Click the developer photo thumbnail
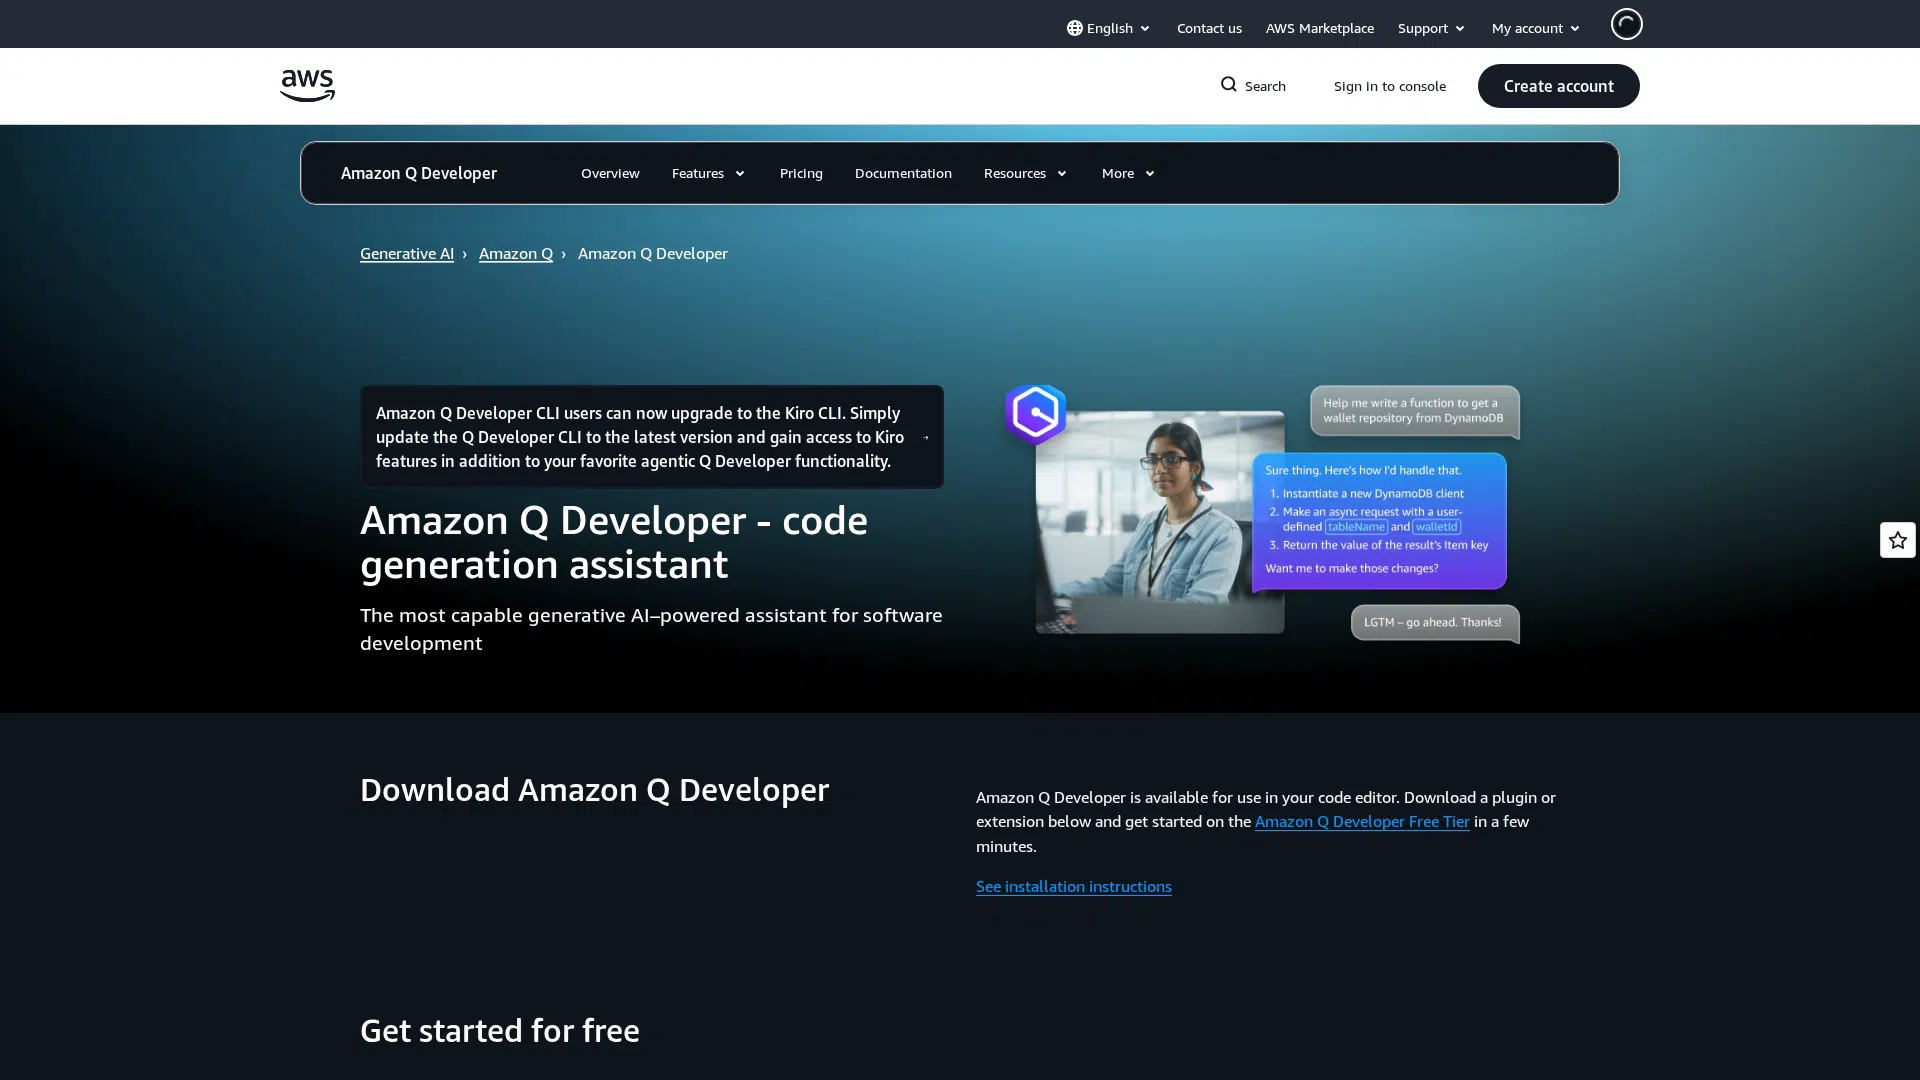Viewport: 1920px width, 1080px height. [1159, 522]
